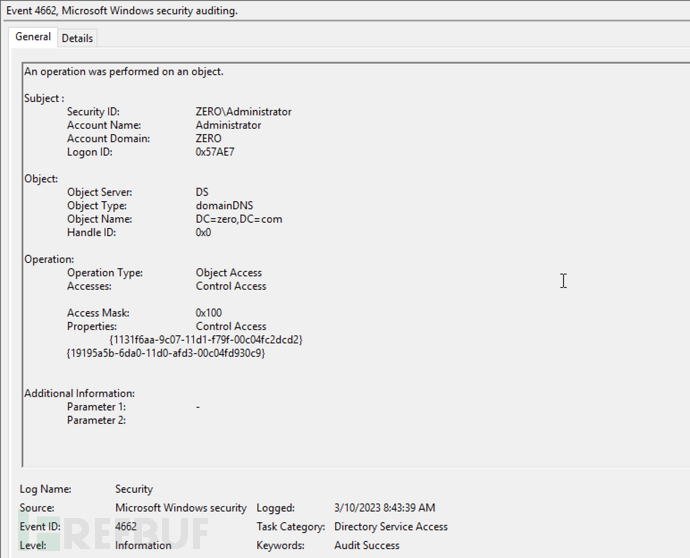690x558 pixels.
Task: Click the Operation section heading
Action: pos(49,259)
